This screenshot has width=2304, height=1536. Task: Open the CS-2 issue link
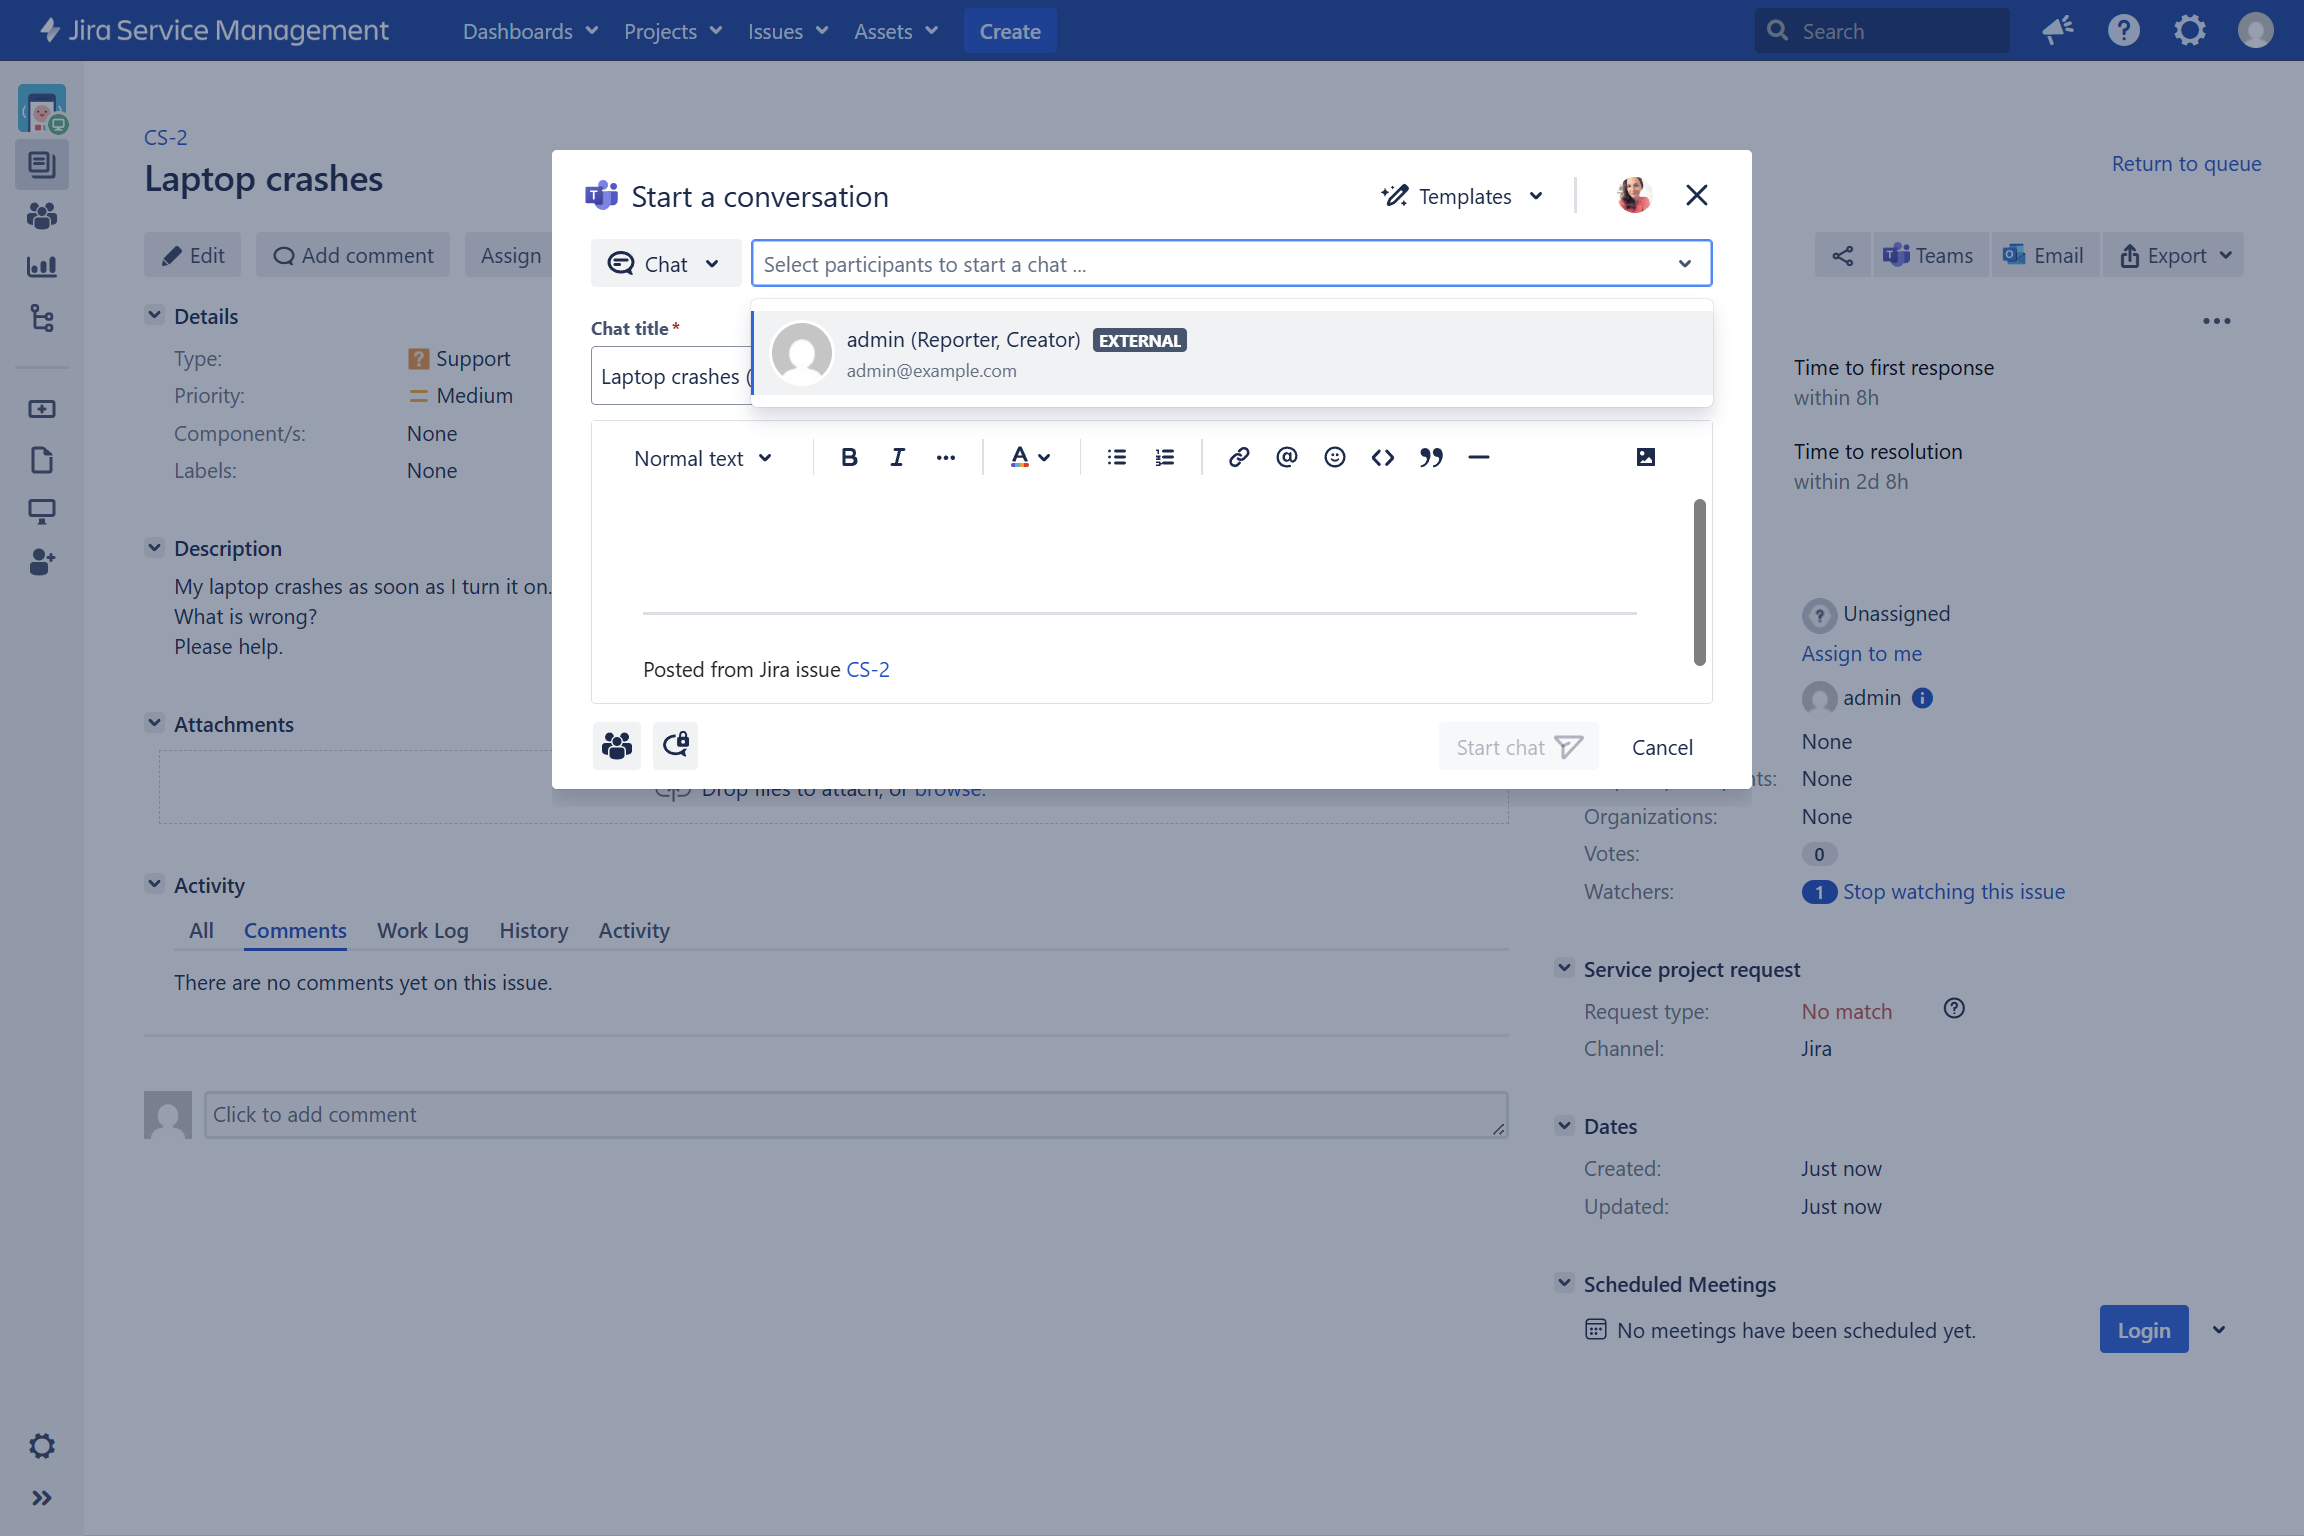[867, 669]
